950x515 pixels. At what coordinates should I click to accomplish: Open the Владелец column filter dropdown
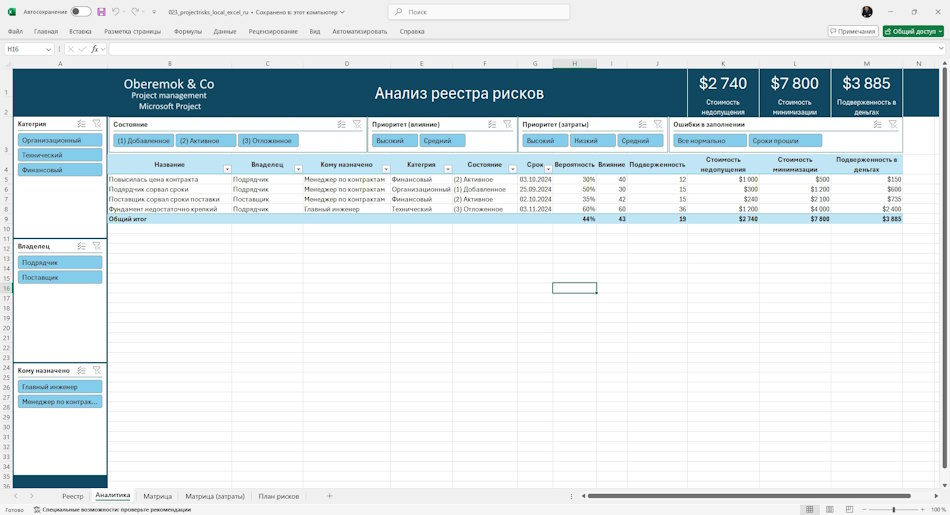click(x=298, y=169)
